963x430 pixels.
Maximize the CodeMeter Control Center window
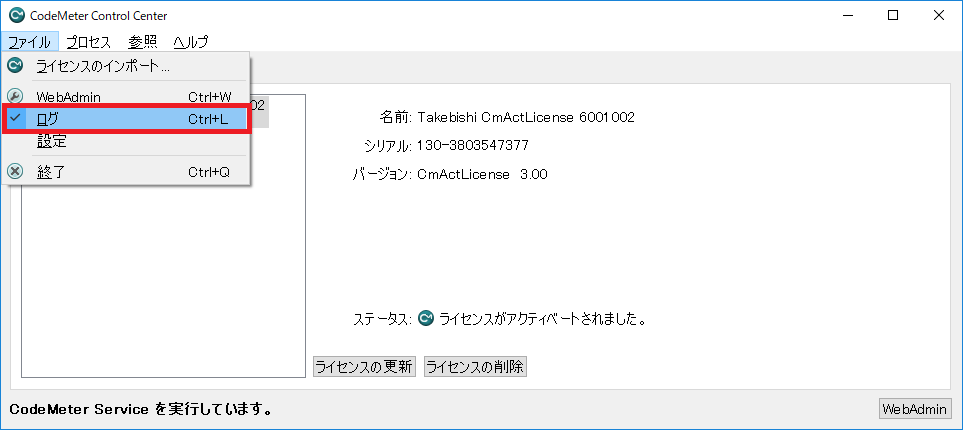pyautogui.click(x=893, y=15)
